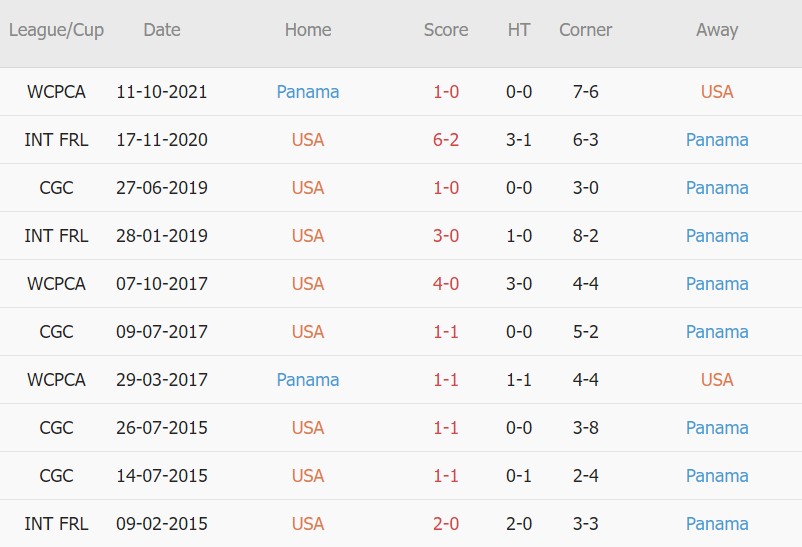Click the Score column header
This screenshot has width=802, height=547.
pos(446,30)
